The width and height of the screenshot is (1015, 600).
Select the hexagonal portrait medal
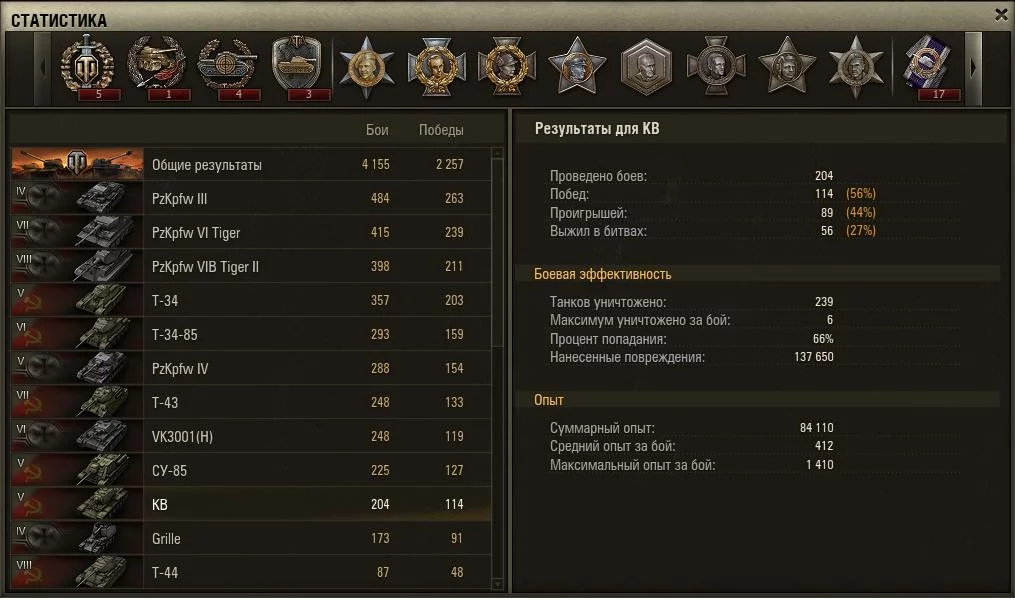(x=646, y=67)
